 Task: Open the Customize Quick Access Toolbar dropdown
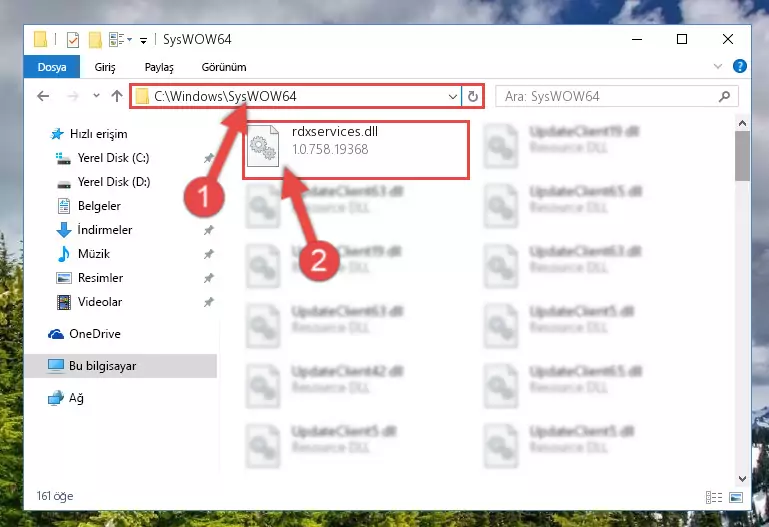(143, 40)
